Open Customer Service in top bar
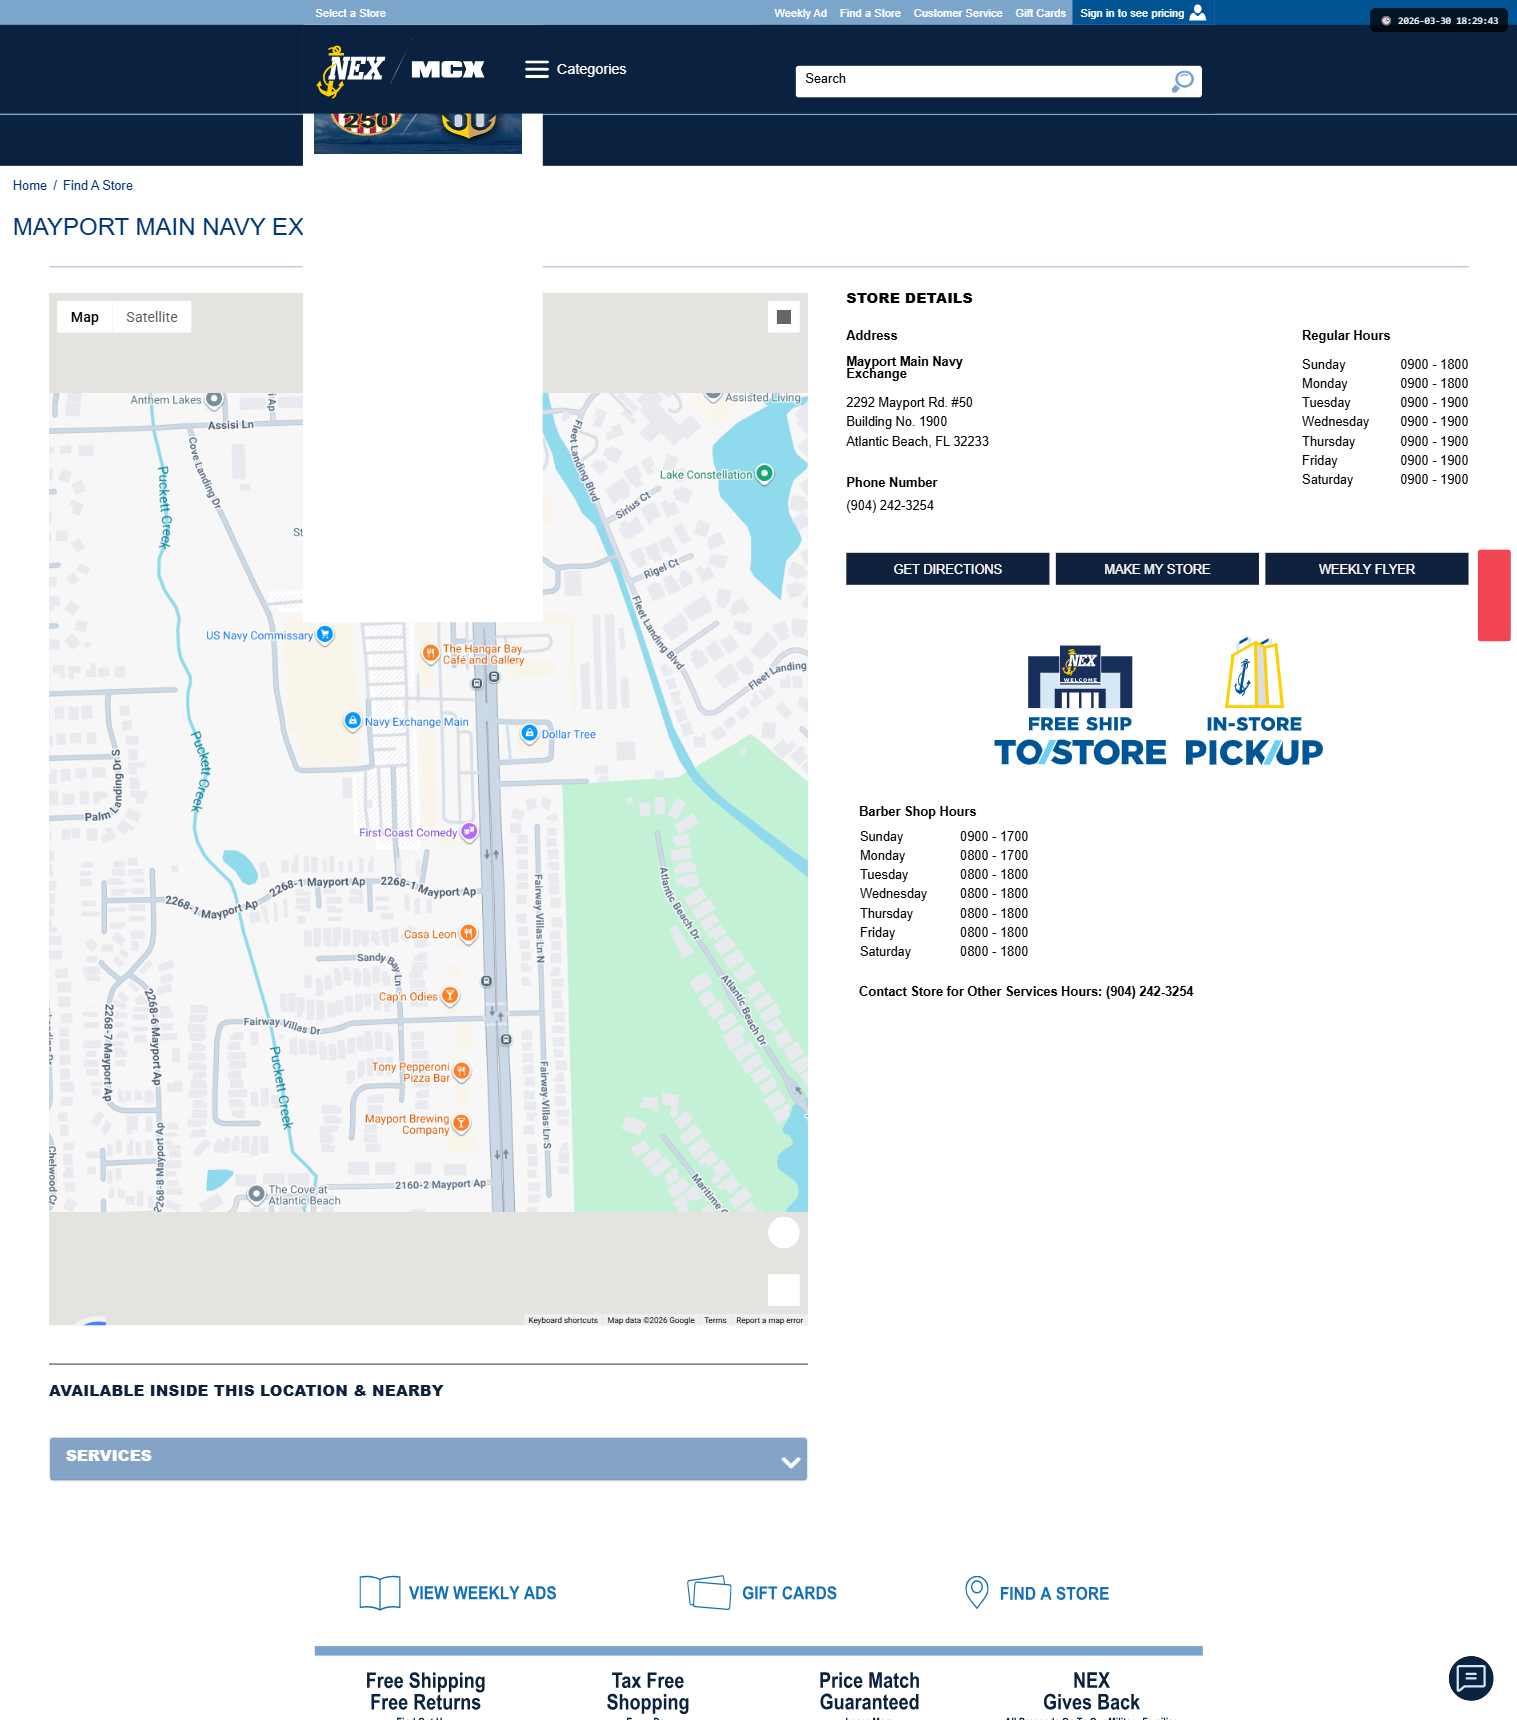Viewport: 1517px width, 1720px height. pos(958,13)
